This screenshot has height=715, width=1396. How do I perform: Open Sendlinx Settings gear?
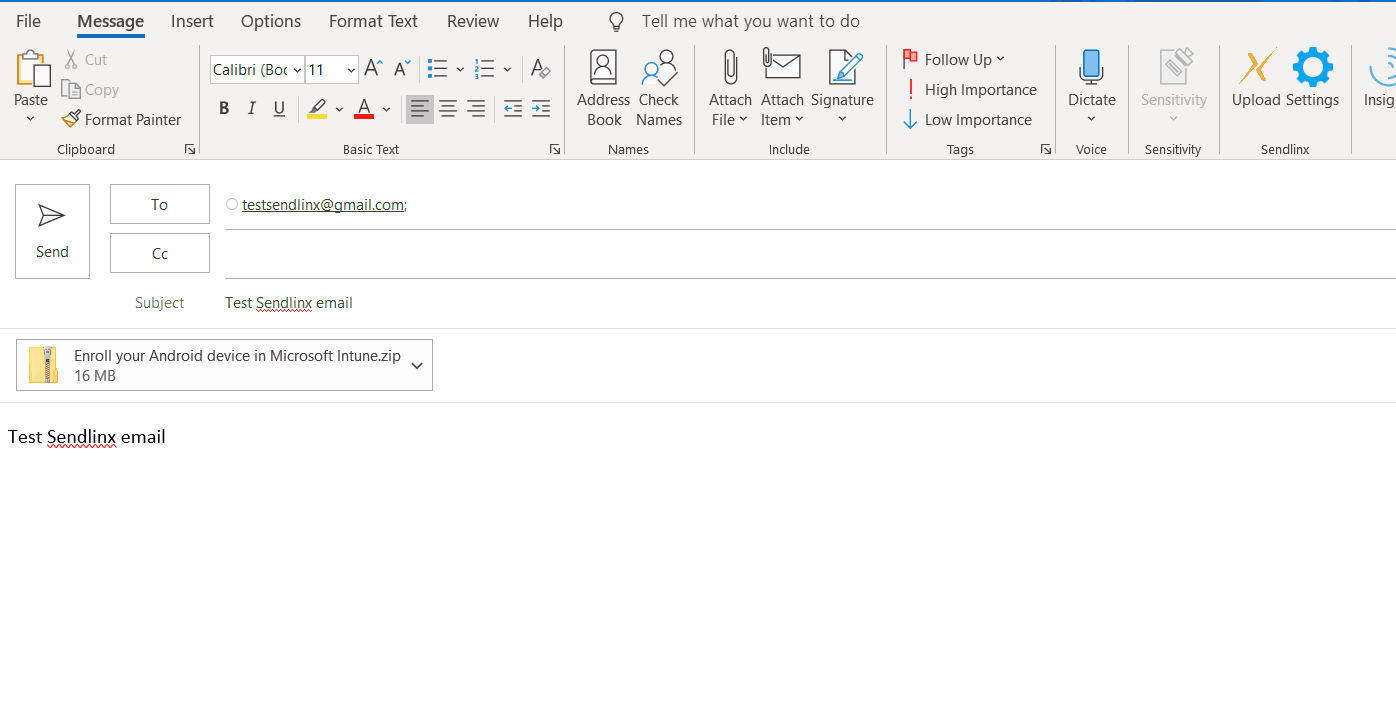(1312, 67)
